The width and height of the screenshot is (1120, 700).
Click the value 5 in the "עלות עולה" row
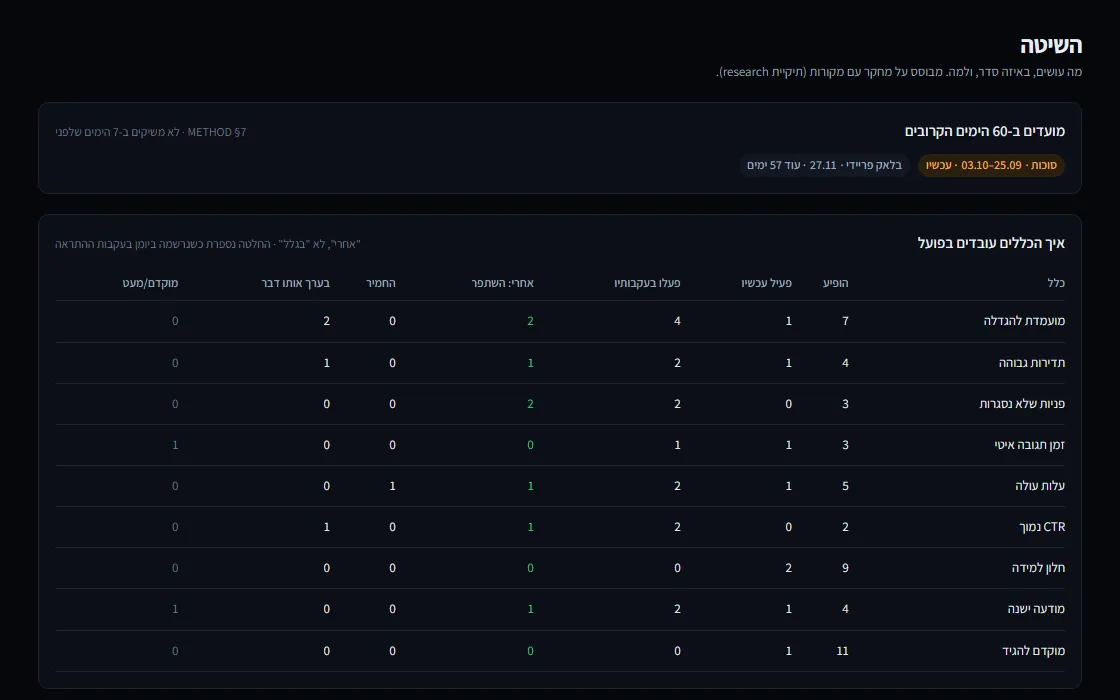(845, 486)
